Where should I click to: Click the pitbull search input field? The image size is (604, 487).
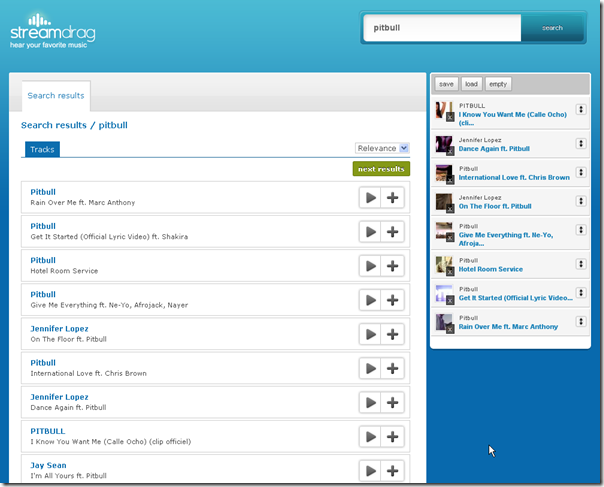click(x=442, y=28)
